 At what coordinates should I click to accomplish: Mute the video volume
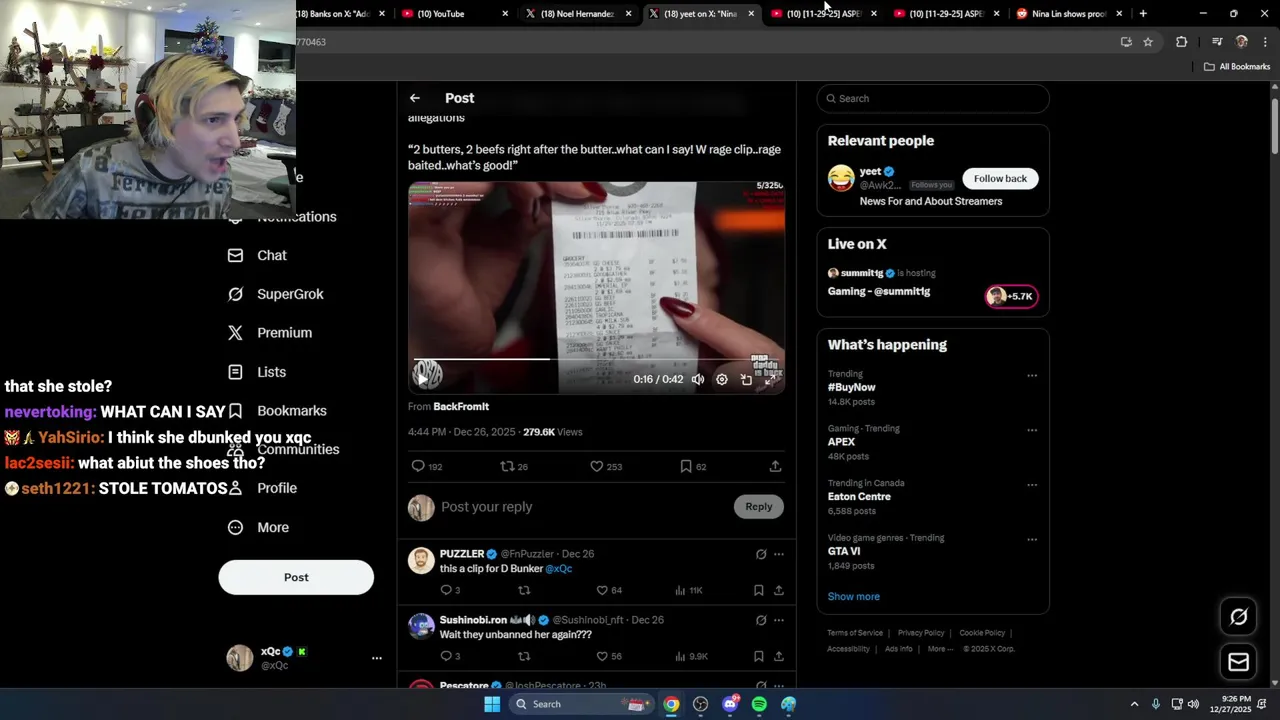[698, 380]
